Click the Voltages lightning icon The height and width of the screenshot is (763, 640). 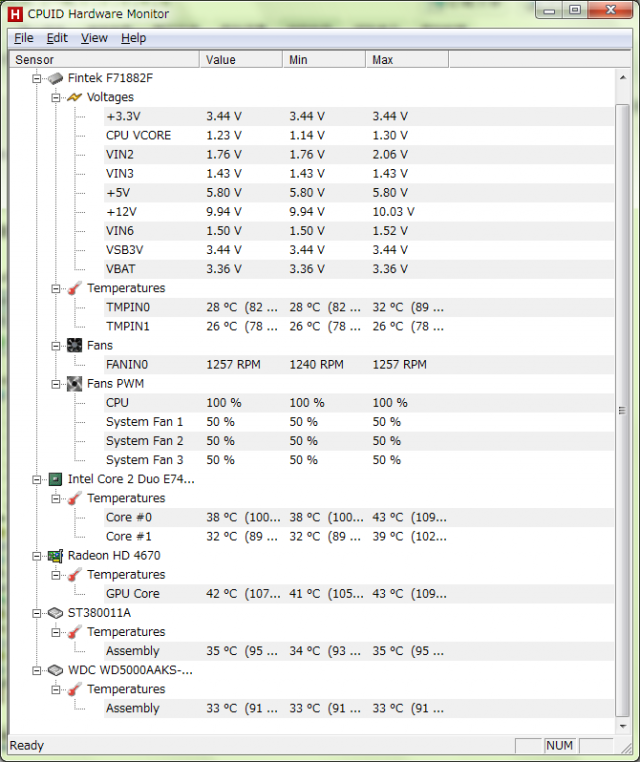[74, 97]
